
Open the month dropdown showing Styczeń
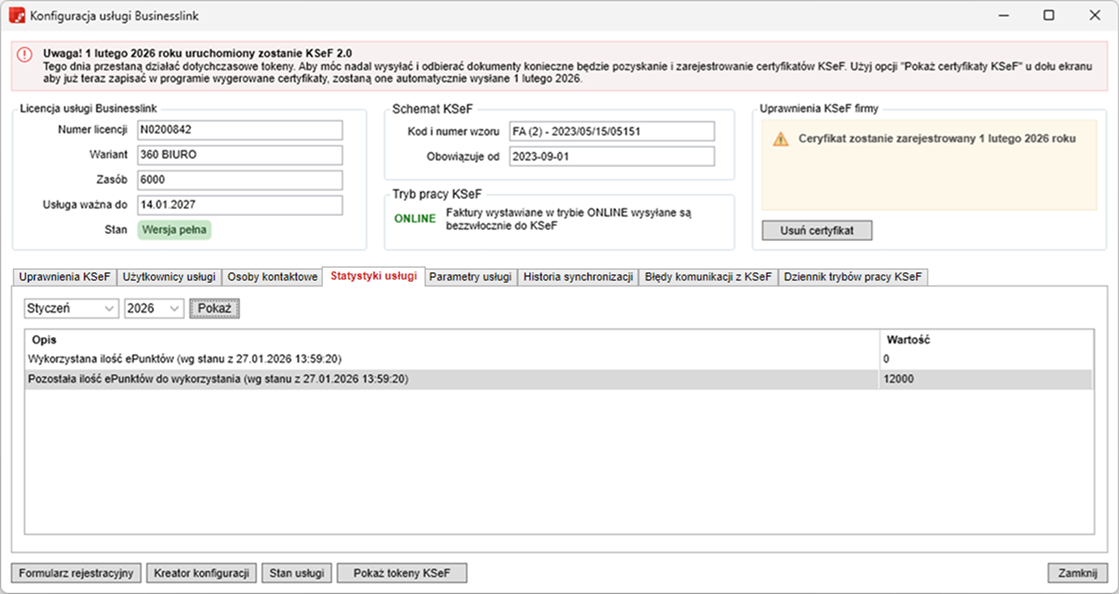coord(71,309)
